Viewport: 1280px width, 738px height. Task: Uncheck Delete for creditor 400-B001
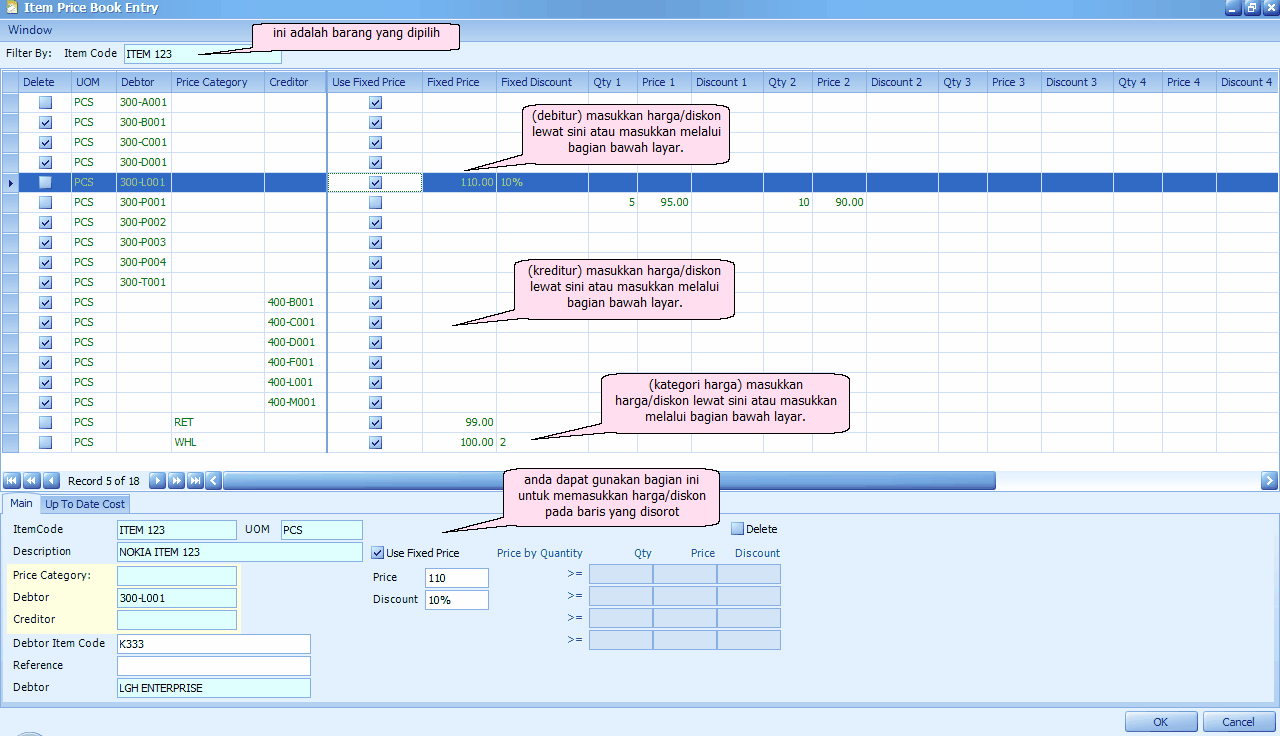point(45,302)
